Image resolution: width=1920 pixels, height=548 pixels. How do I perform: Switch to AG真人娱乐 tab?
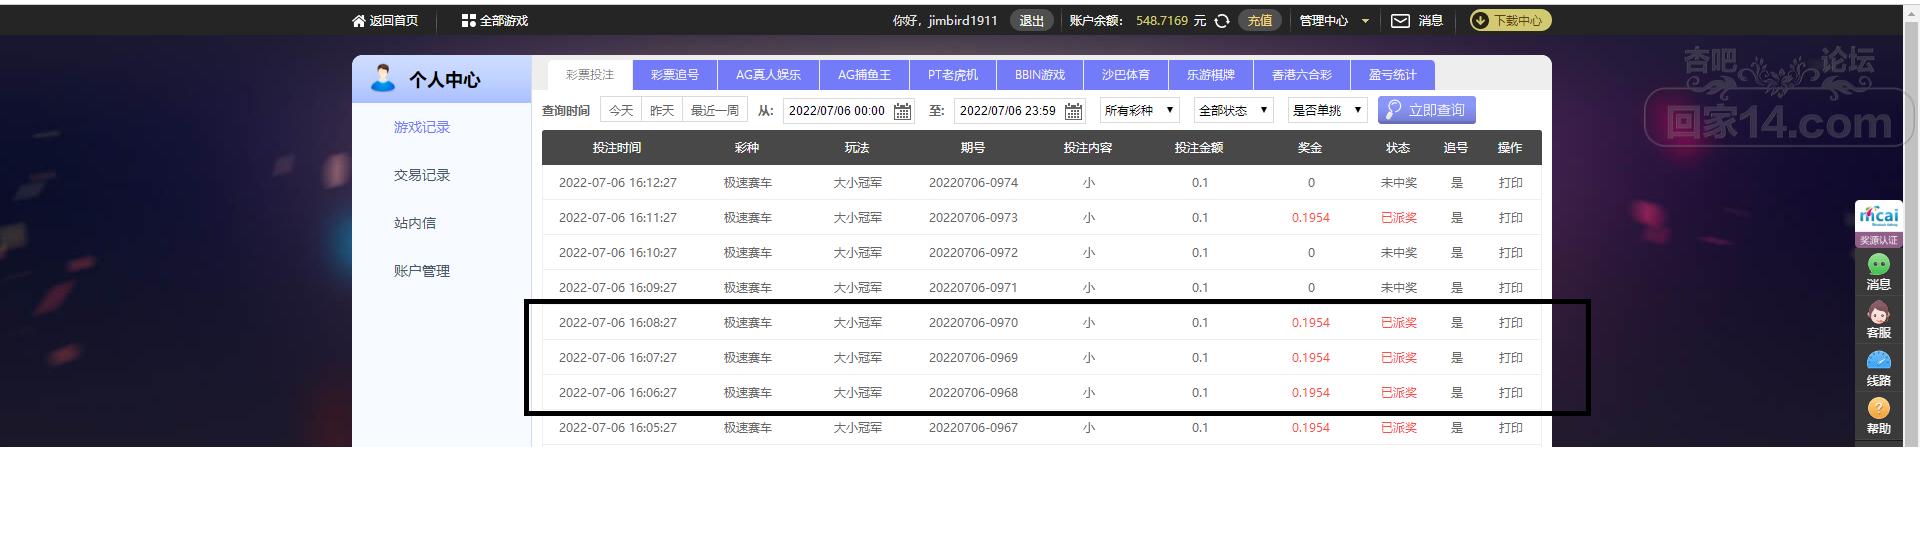click(x=768, y=75)
